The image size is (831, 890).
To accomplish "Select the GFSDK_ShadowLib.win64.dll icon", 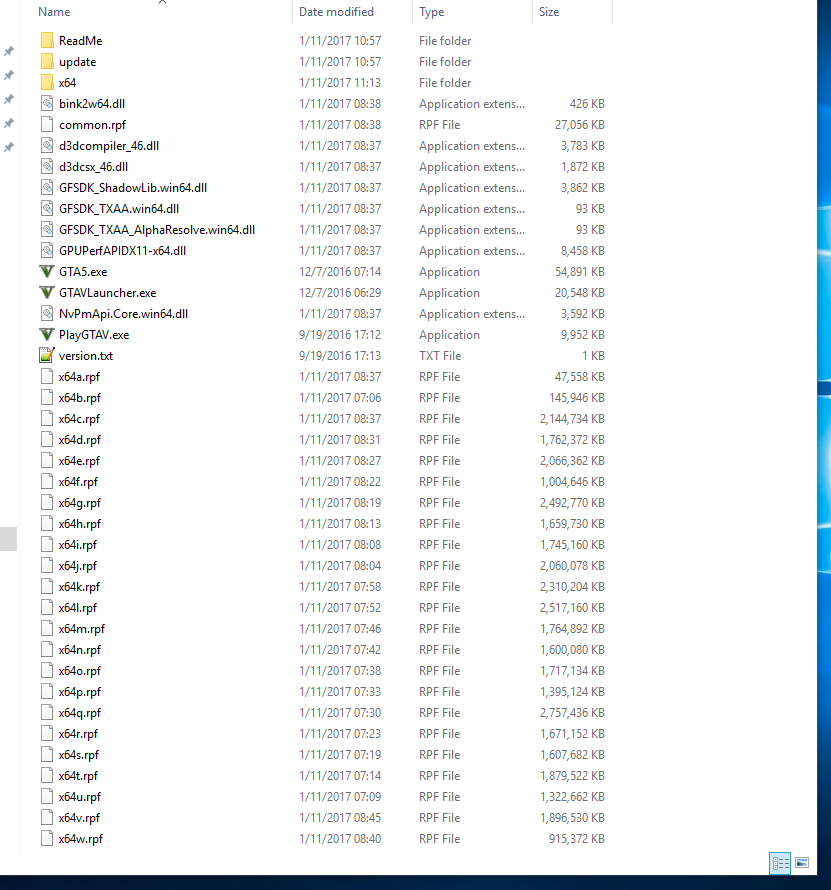I will [47, 188].
